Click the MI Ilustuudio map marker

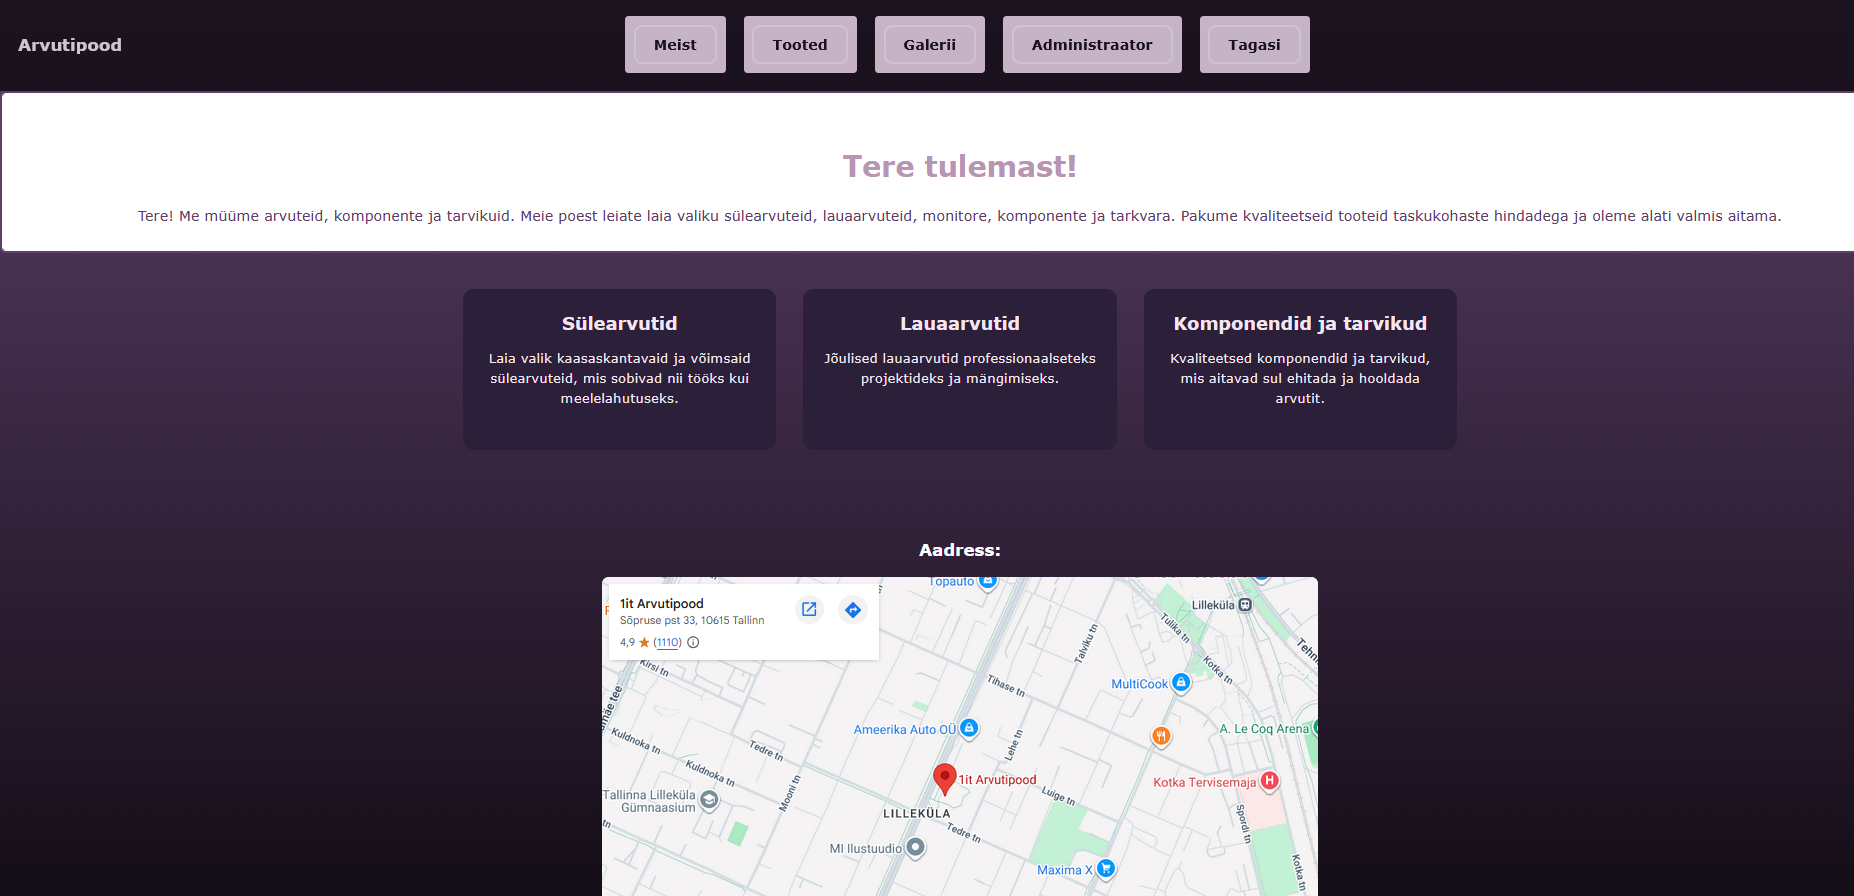tap(915, 848)
